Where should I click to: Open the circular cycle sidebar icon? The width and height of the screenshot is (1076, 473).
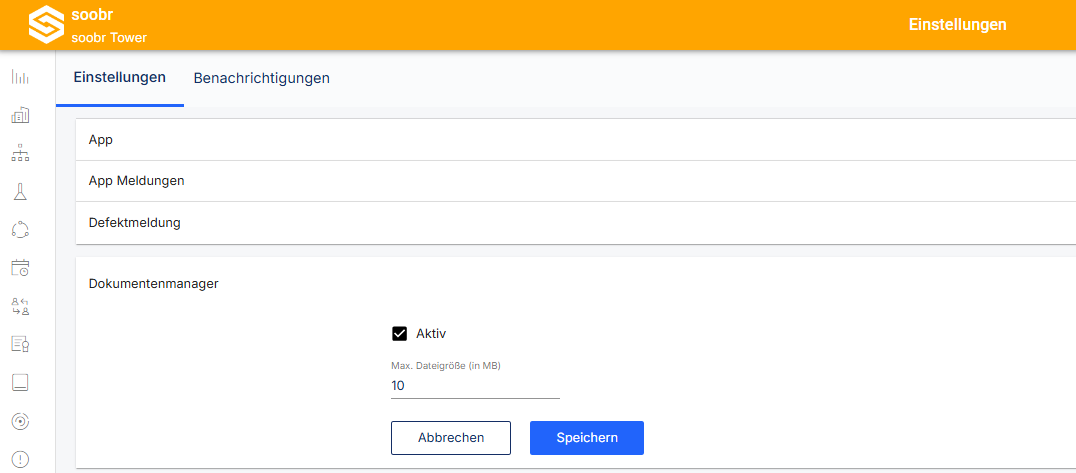[x=21, y=229]
